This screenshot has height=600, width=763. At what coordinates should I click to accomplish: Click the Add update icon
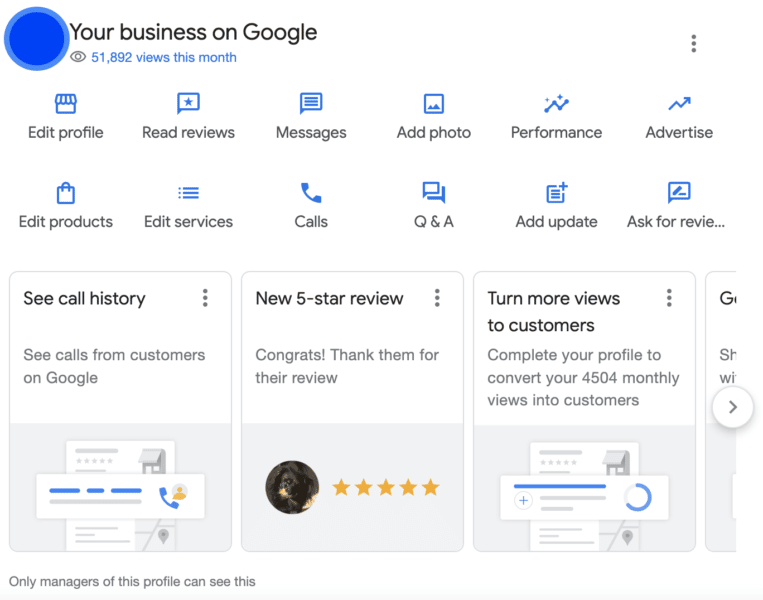coord(556,193)
